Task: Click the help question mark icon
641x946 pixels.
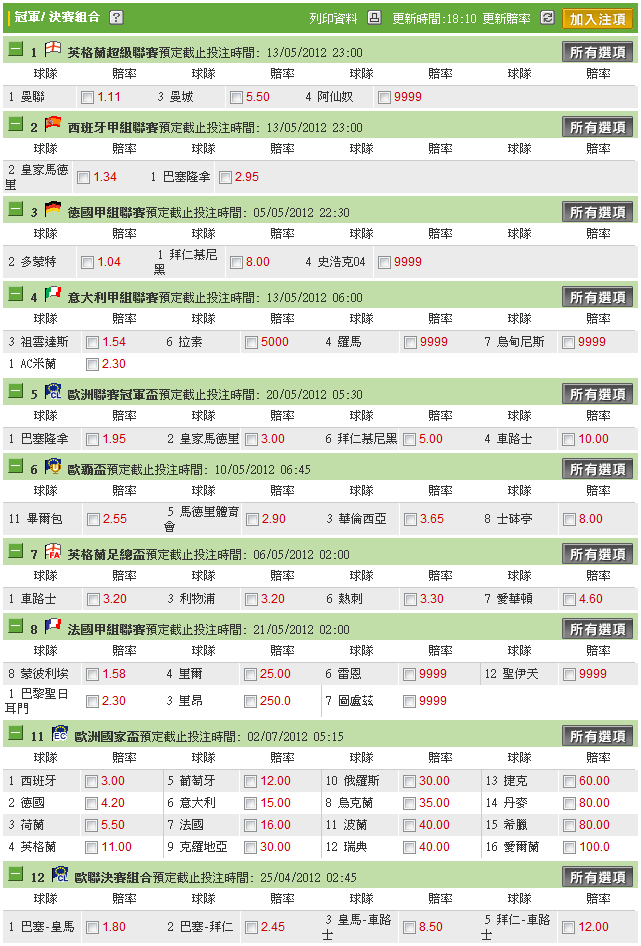Action: point(116,17)
